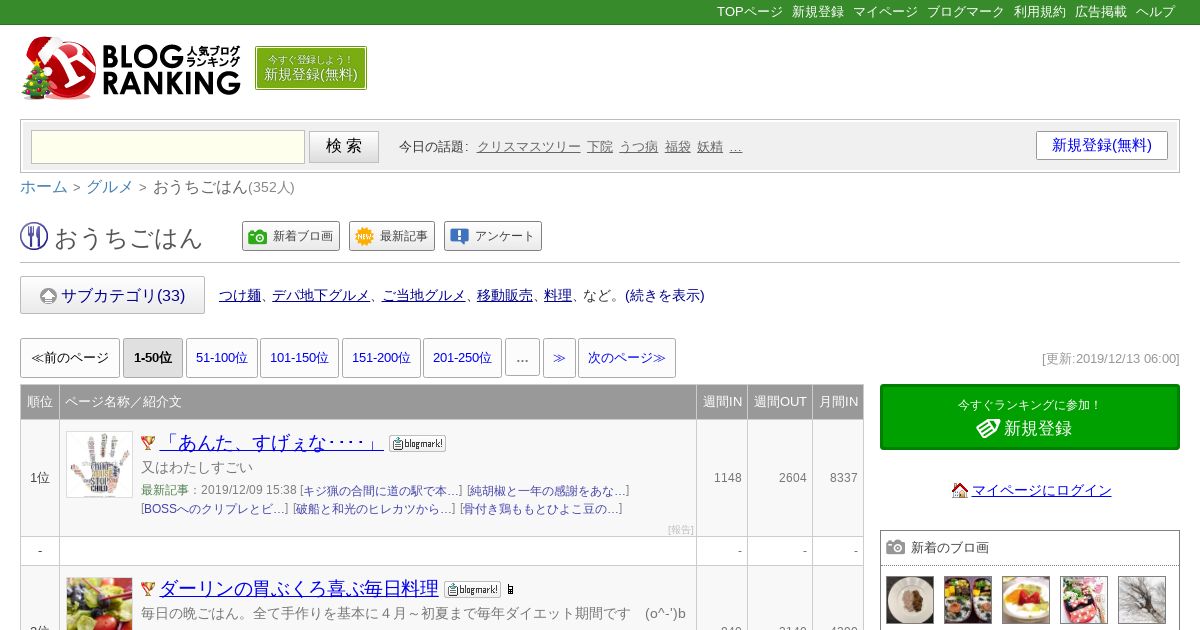1200x630 pixels.
Task: Expand subcategories with (続きを表示)
Action: (665, 296)
